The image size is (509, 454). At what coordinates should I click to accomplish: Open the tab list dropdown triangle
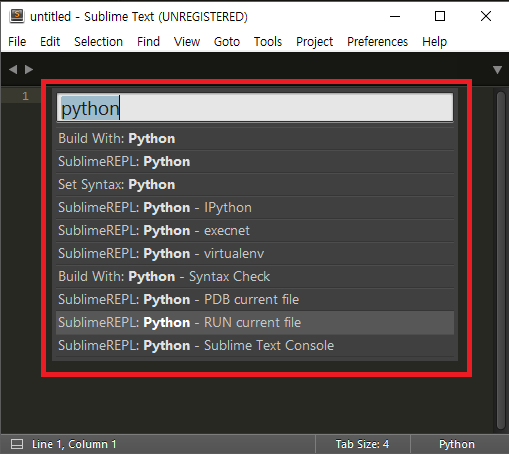click(x=497, y=70)
